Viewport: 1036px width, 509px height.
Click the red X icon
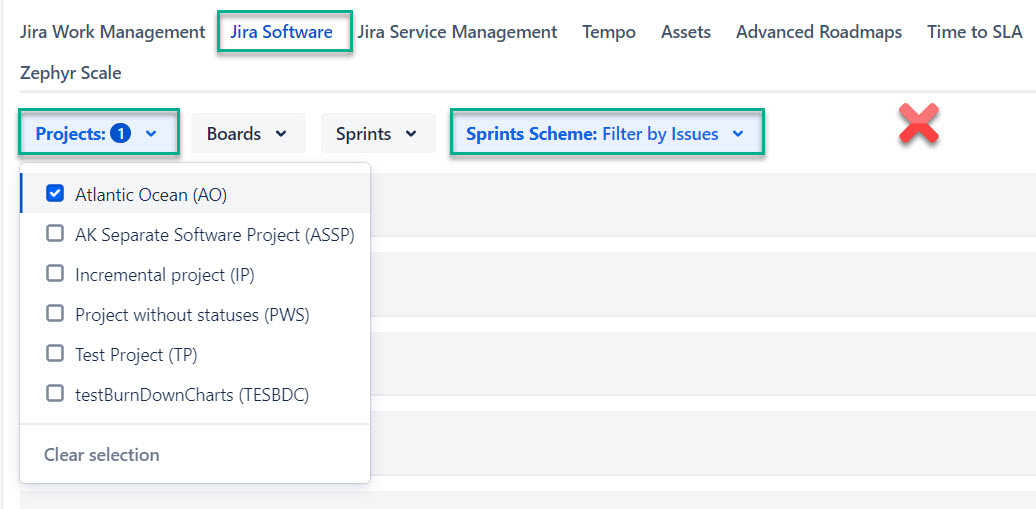(918, 125)
